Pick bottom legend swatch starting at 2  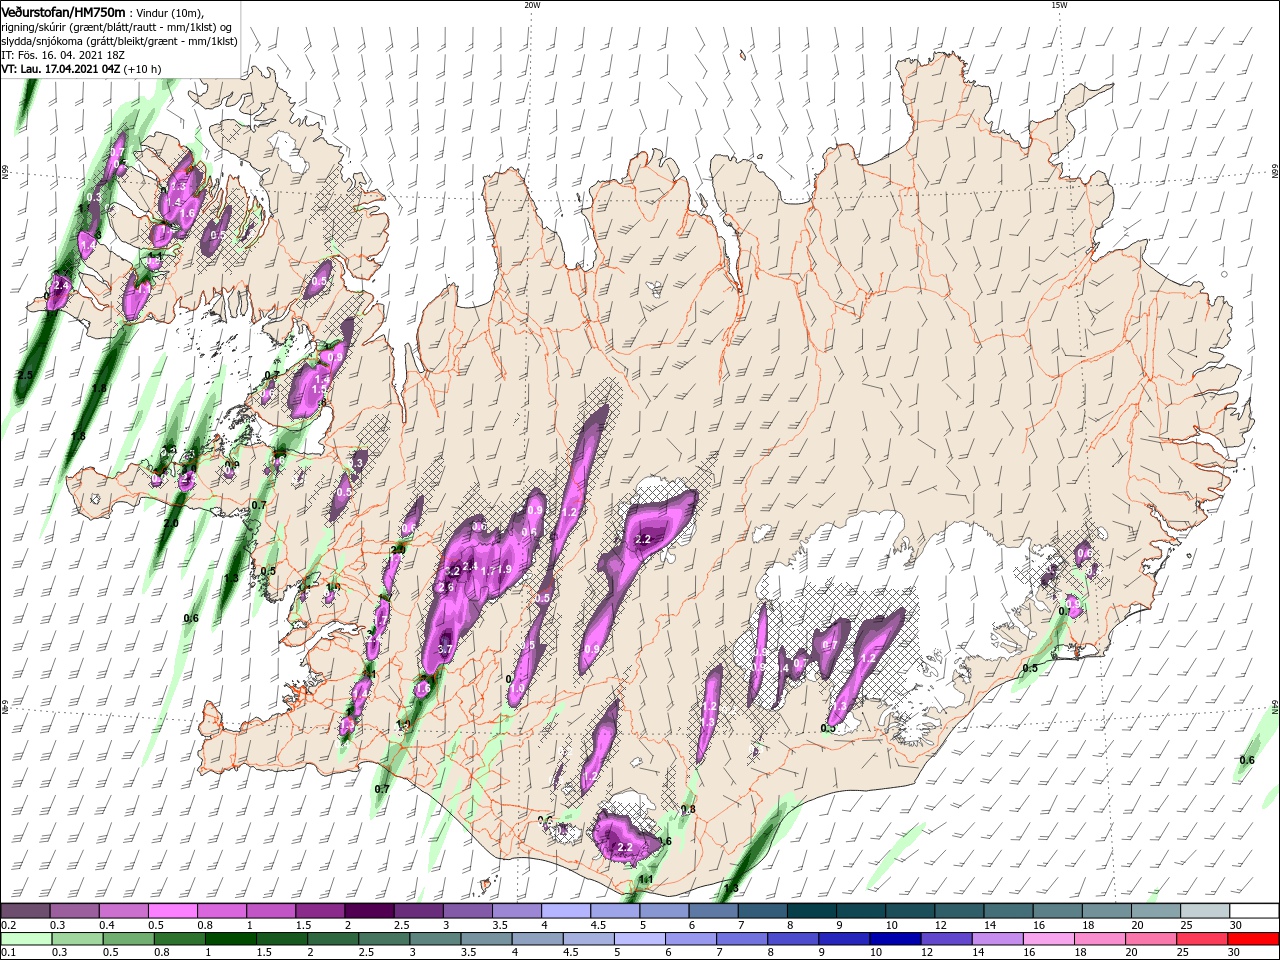[334, 939]
